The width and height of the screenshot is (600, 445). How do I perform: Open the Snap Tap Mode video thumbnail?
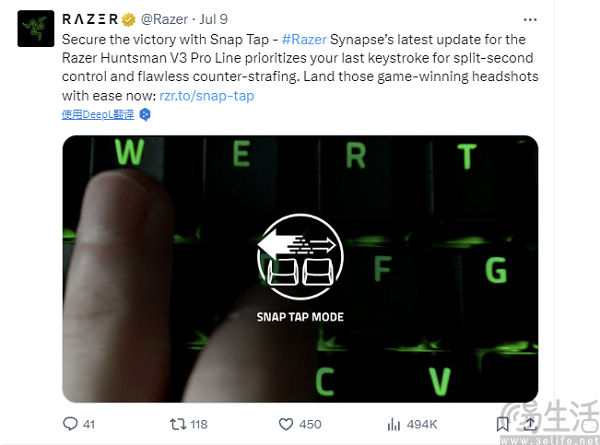[x=300, y=269]
